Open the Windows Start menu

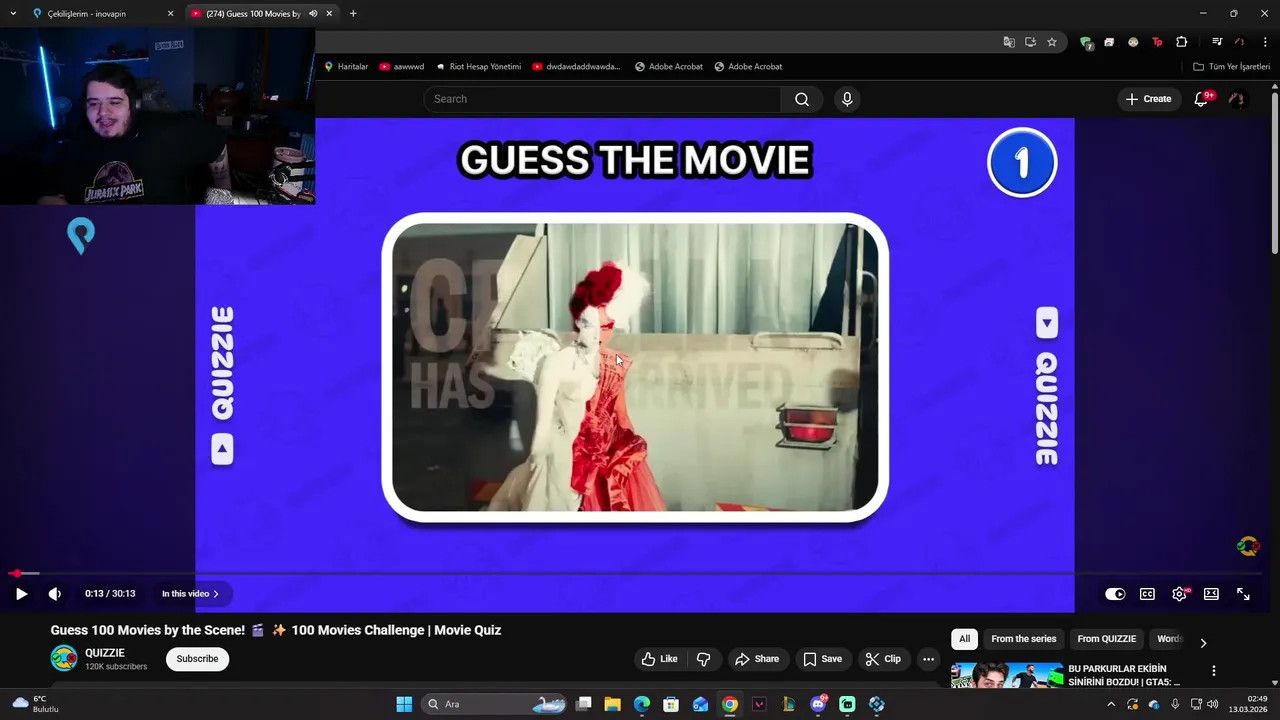tap(404, 704)
